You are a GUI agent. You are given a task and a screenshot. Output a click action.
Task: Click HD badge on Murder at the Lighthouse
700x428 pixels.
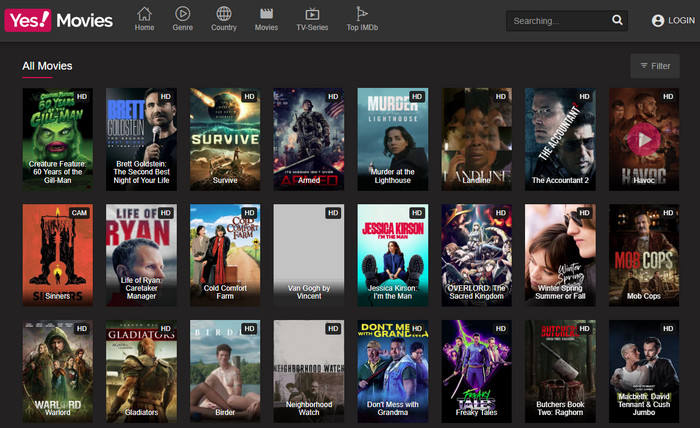(x=417, y=97)
